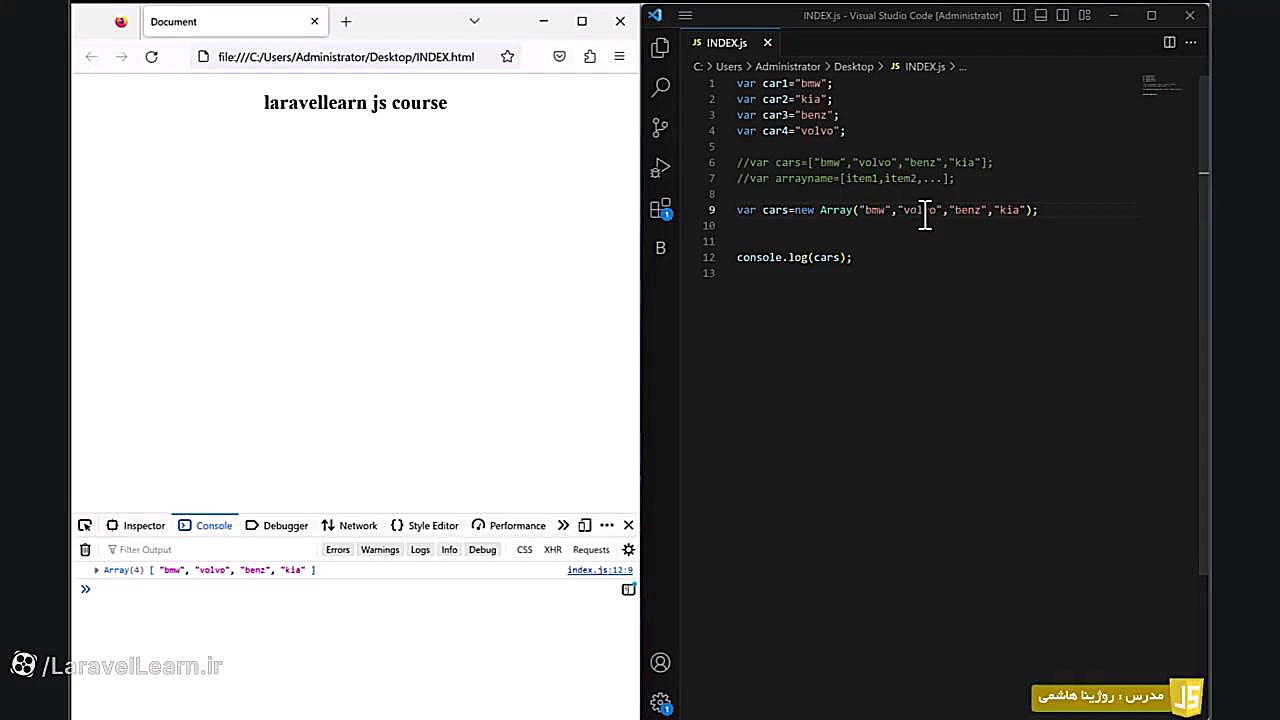The width and height of the screenshot is (1280, 720).
Task: Open the Extensions view in VS Code
Action: click(660, 208)
